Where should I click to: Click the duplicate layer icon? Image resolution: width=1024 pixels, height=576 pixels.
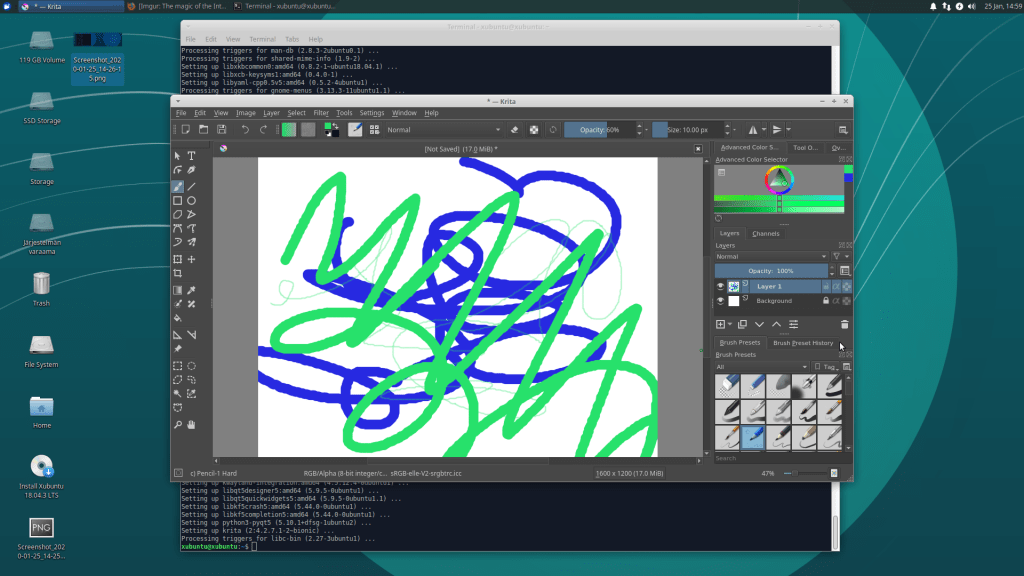coord(742,324)
